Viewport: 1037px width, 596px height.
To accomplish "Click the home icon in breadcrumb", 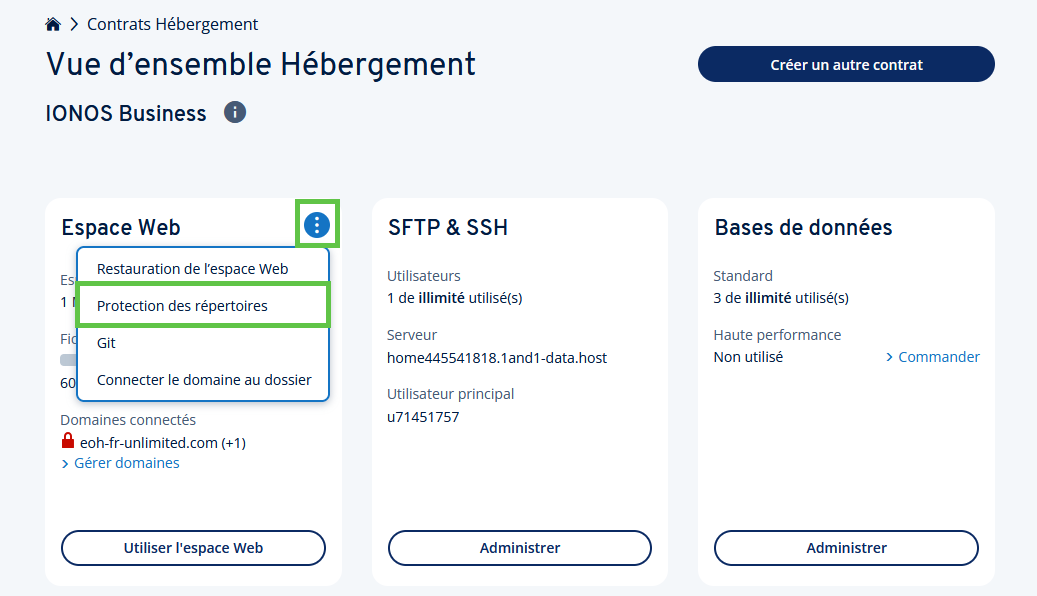I will (54, 24).
